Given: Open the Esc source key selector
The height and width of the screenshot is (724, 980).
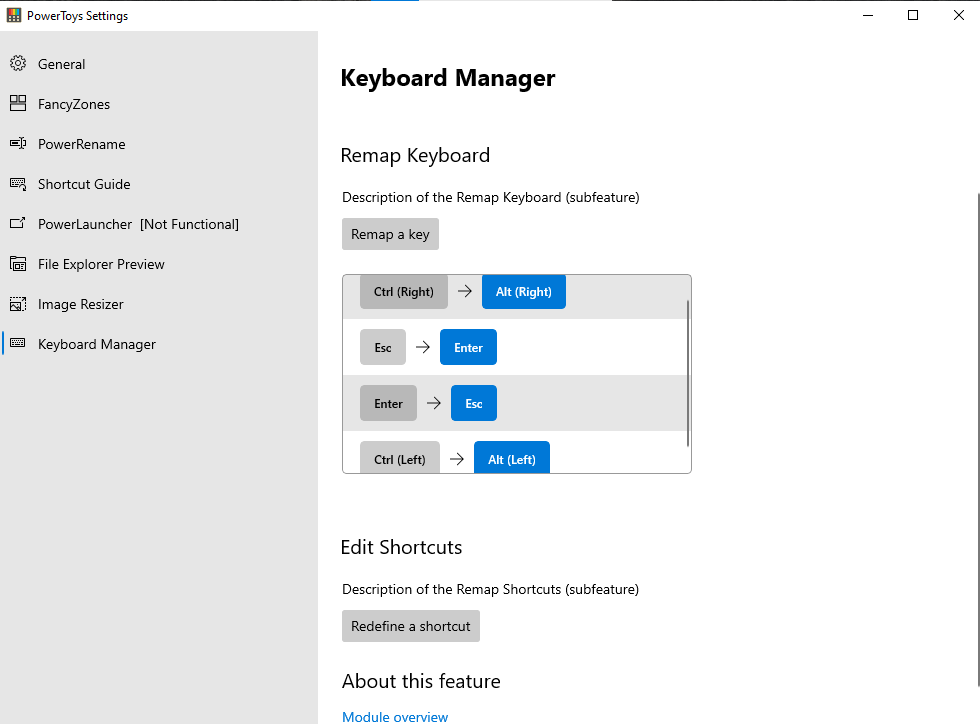Looking at the screenshot, I should [382, 347].
